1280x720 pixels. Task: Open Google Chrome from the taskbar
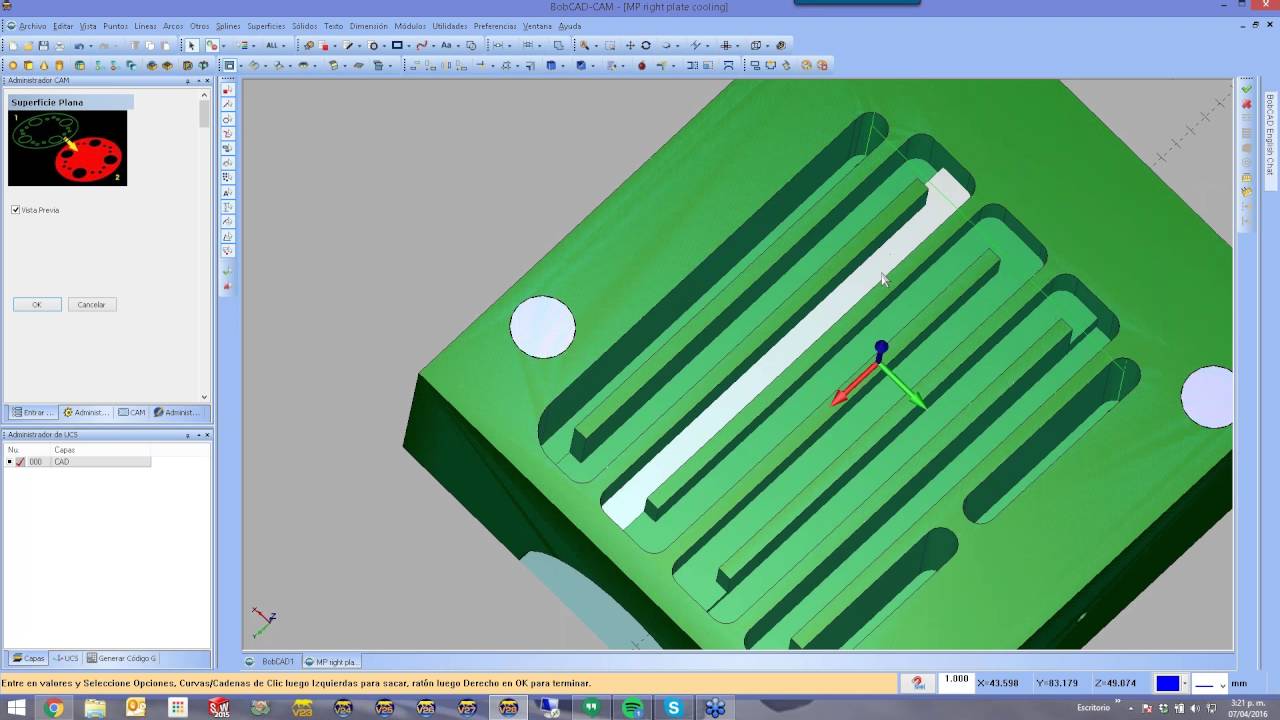pos(54,708)
